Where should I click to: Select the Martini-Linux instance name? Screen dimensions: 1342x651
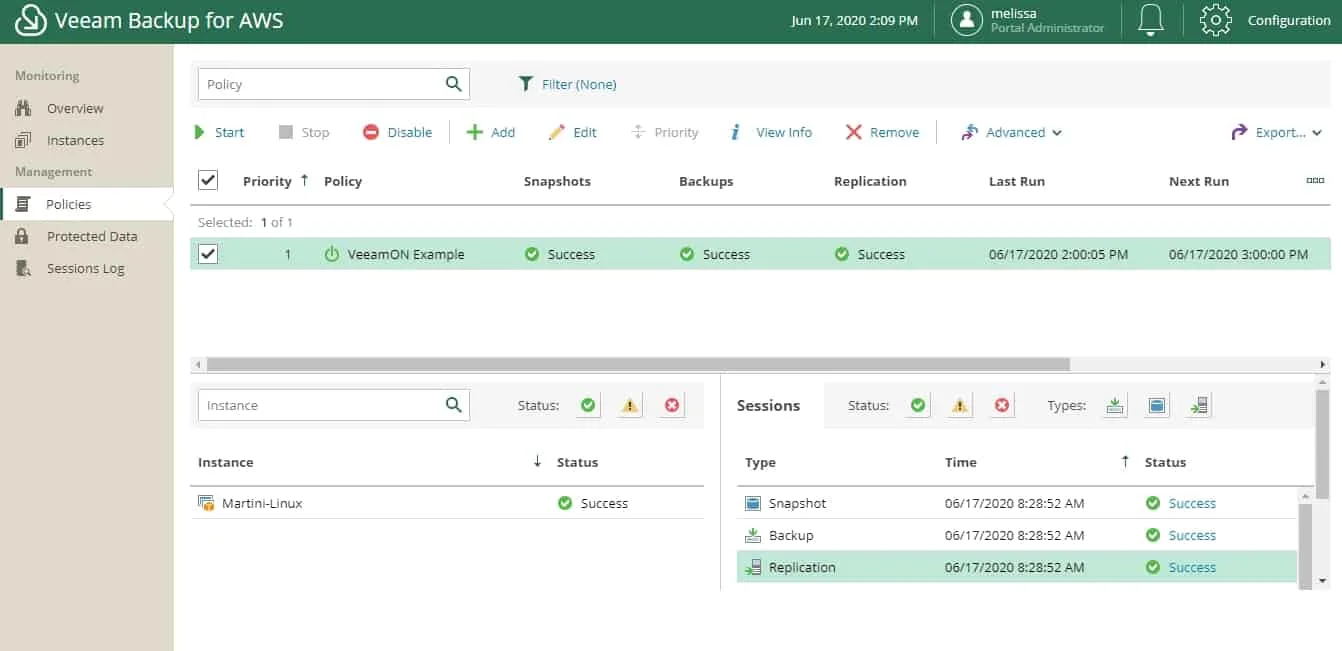pyautogui.click(x=262, y=503)
